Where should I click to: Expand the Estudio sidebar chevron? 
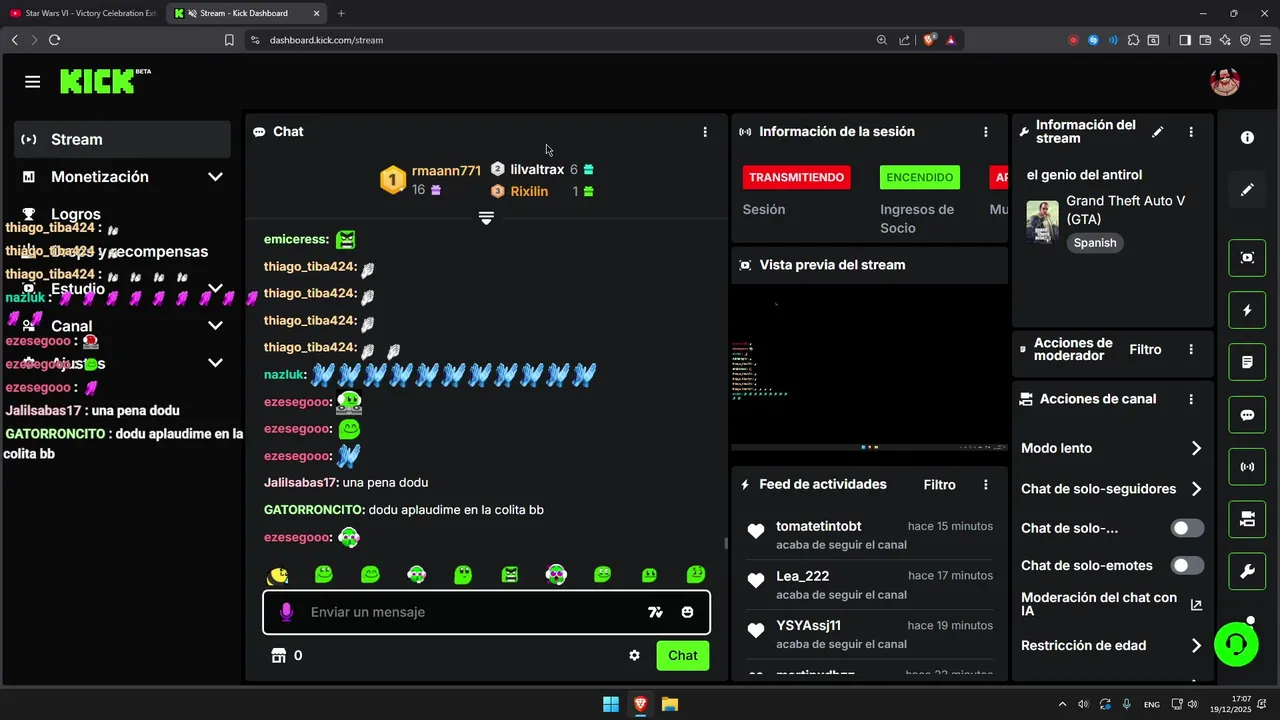tap(215, 289)
